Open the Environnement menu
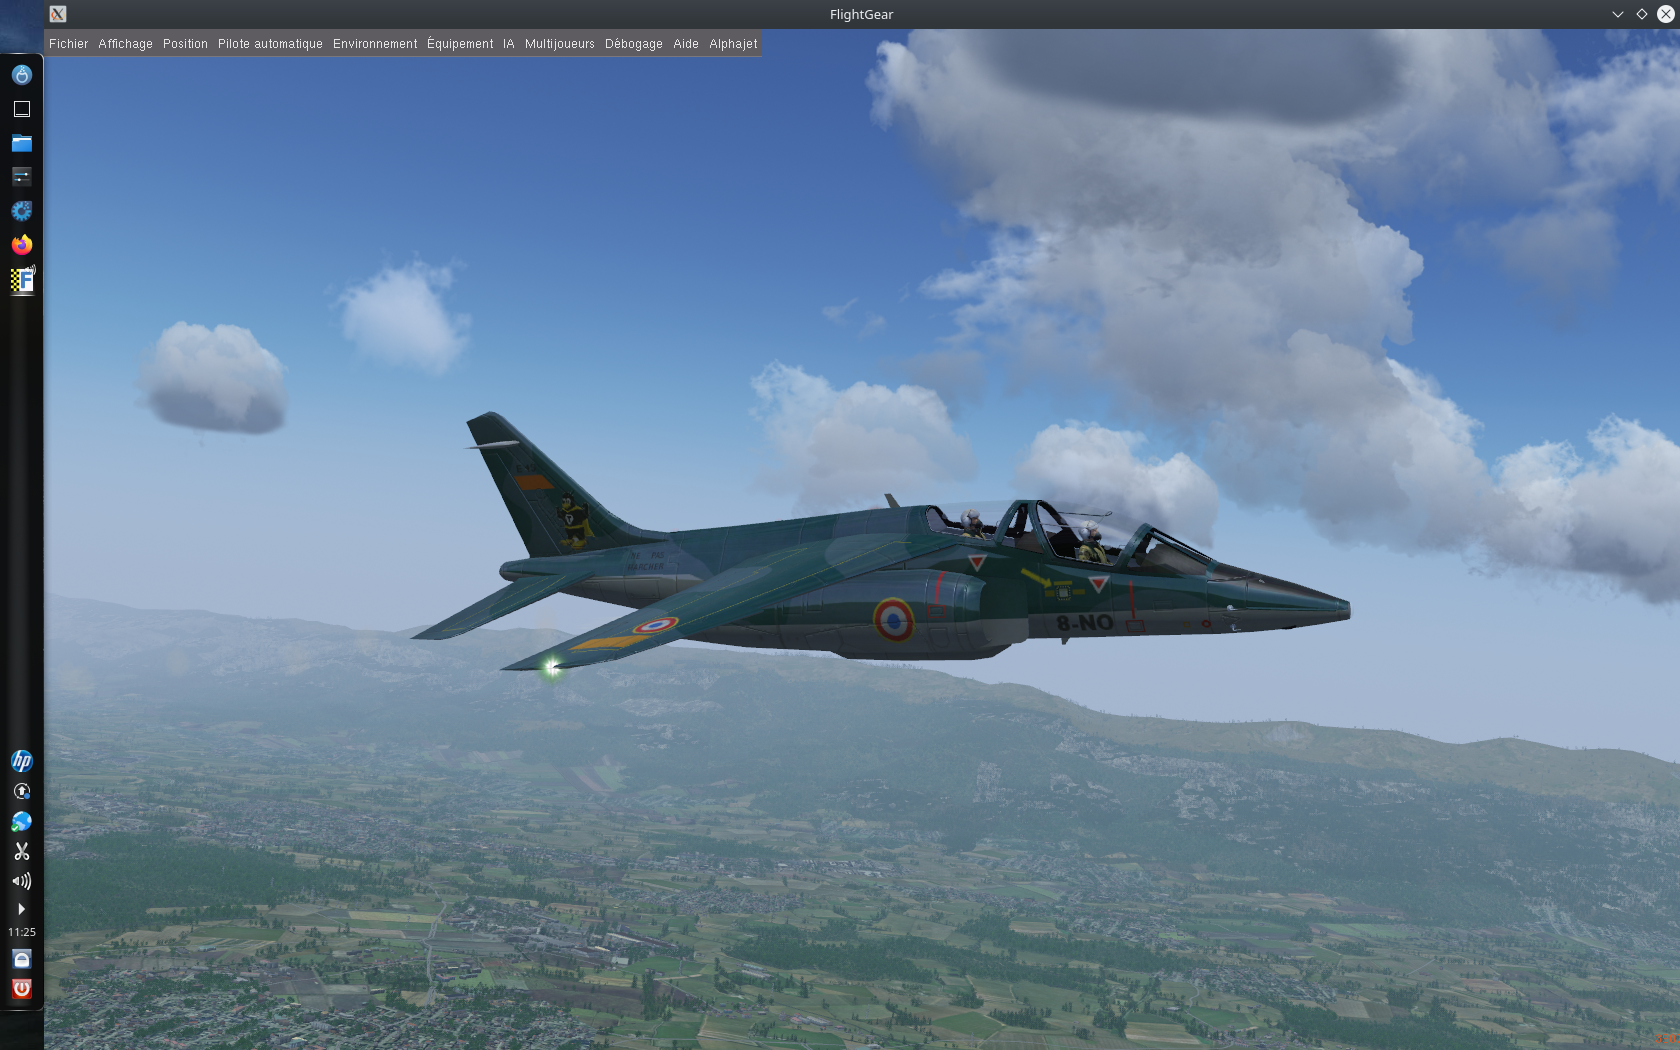This screenshot has height=1050, width=1680. [x=375, y=44]
